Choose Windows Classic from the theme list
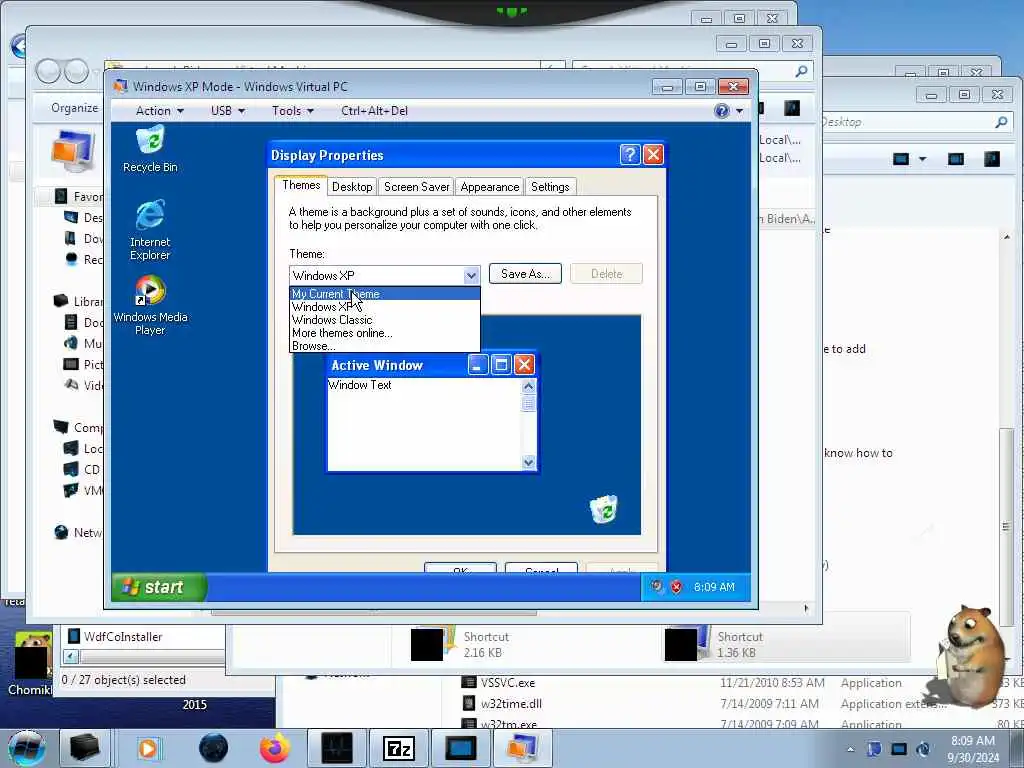 click(x=385, y=320)
